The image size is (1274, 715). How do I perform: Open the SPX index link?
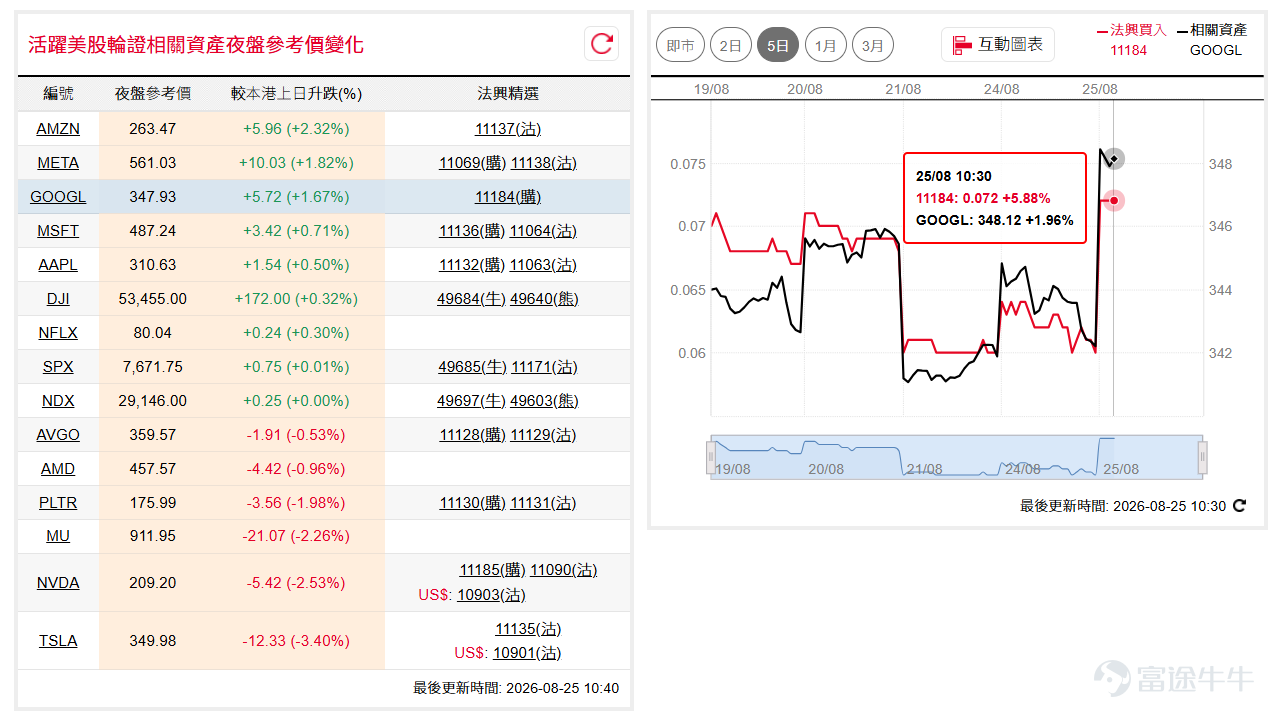tap(58, 367)
